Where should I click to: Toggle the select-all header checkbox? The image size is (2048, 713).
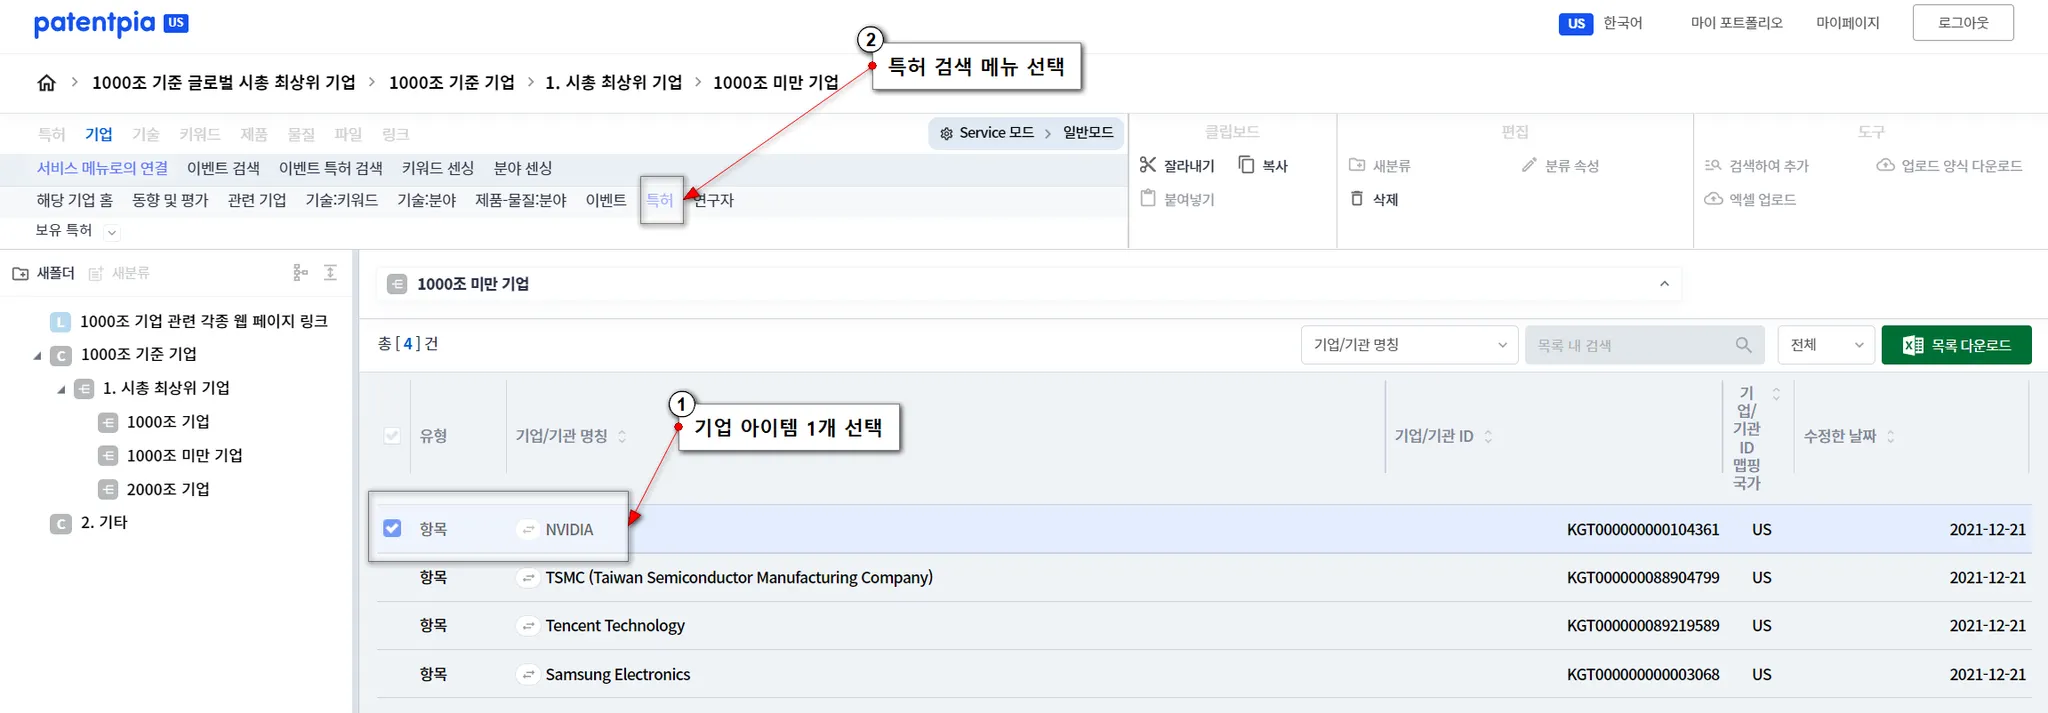392,436
